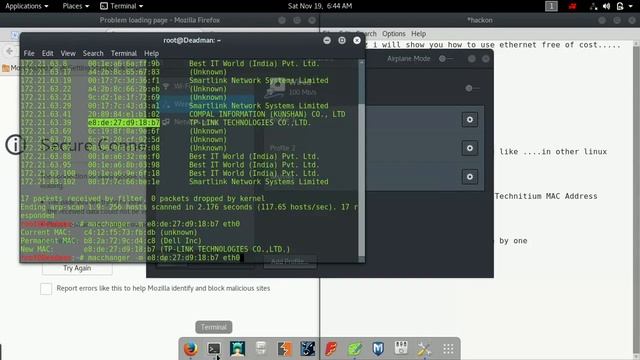Open the Options menu in hackon editor
The image size is (640, 360).
[394, 34]
